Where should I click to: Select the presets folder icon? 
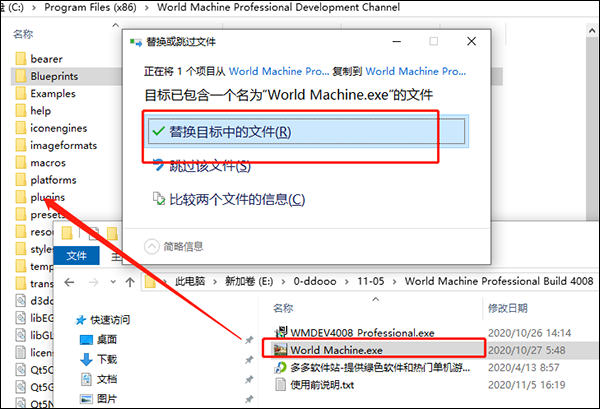click(21, 214)
